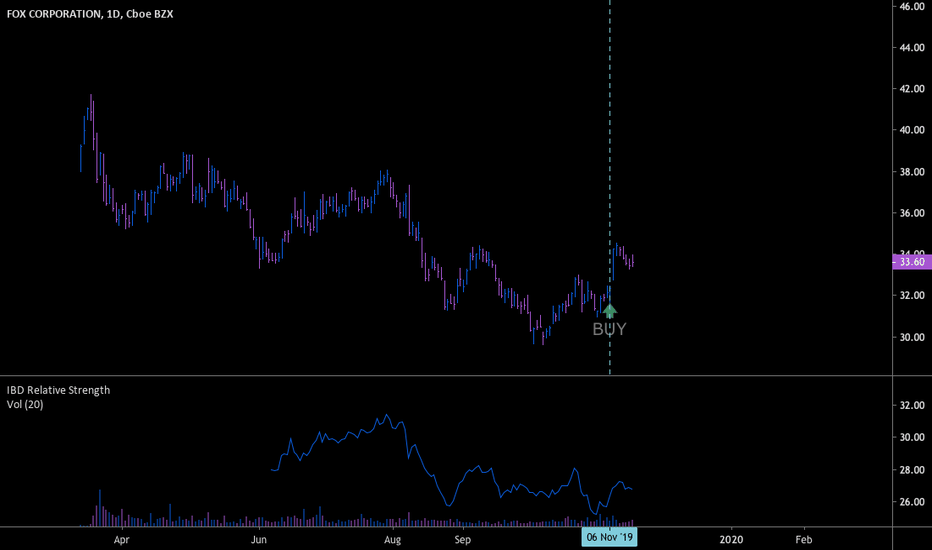Click the 38.00 price axis label
The height and width of the screenshot is (550, 932).
click(x=912, y=172)
